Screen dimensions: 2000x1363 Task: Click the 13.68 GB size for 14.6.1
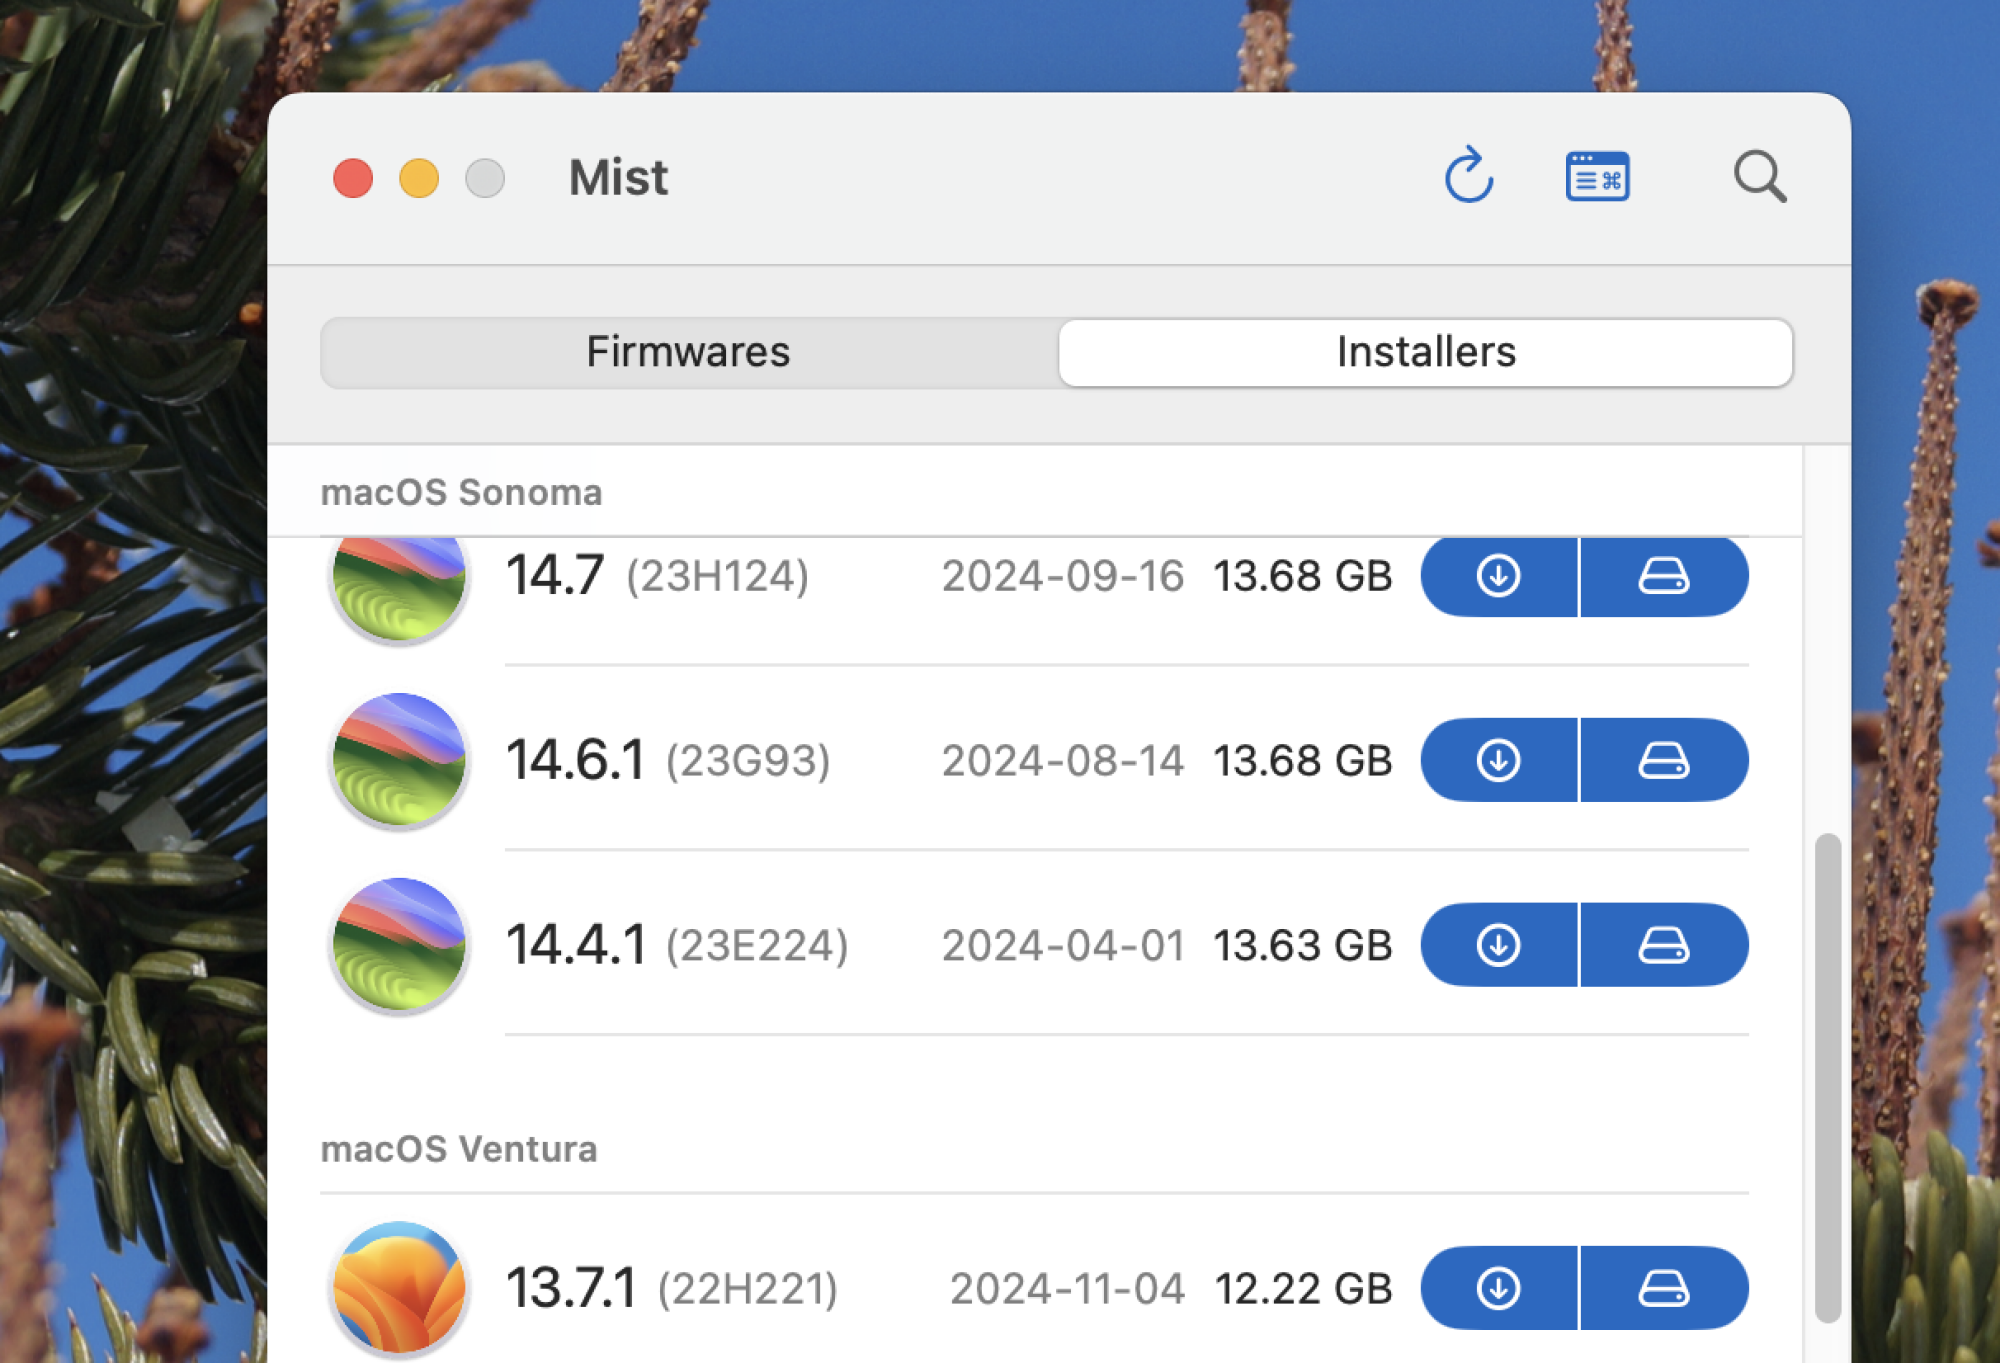click(1302, 761)
